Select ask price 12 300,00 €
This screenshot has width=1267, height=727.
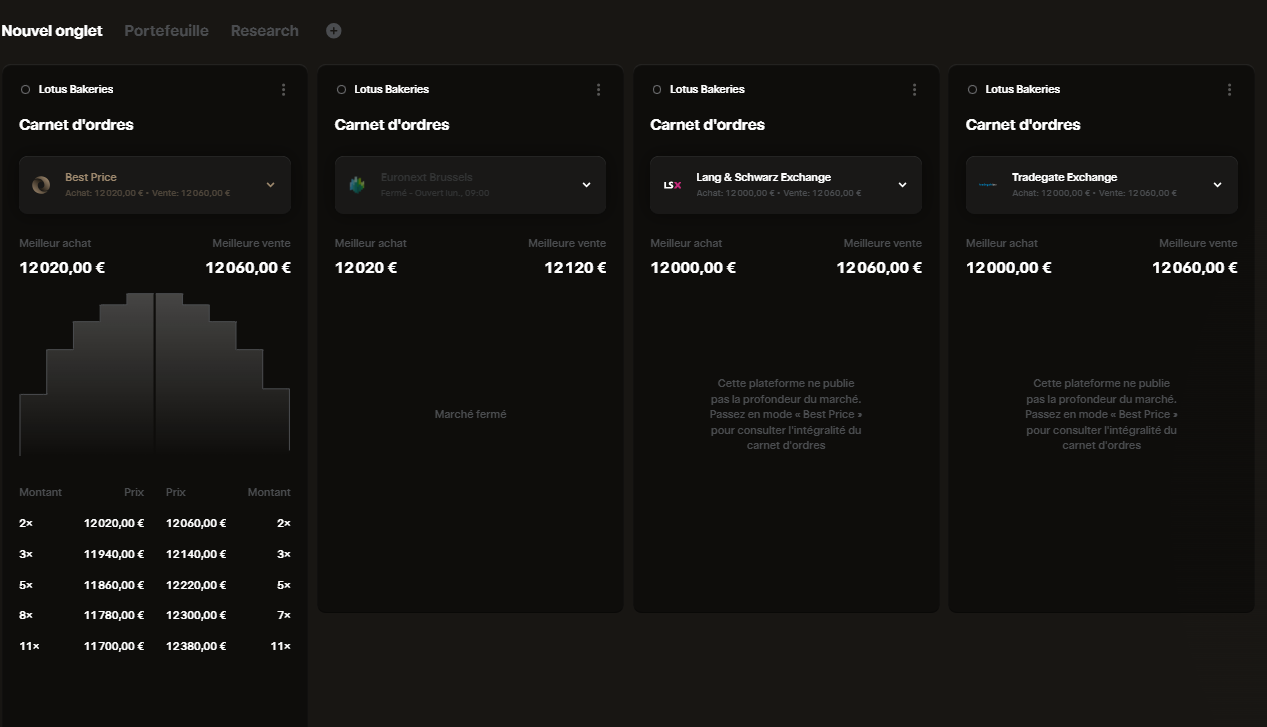[196, 615]
